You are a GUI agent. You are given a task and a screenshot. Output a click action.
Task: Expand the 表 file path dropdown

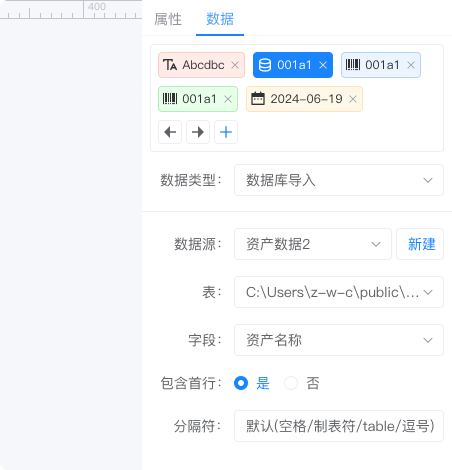point(339,292)
